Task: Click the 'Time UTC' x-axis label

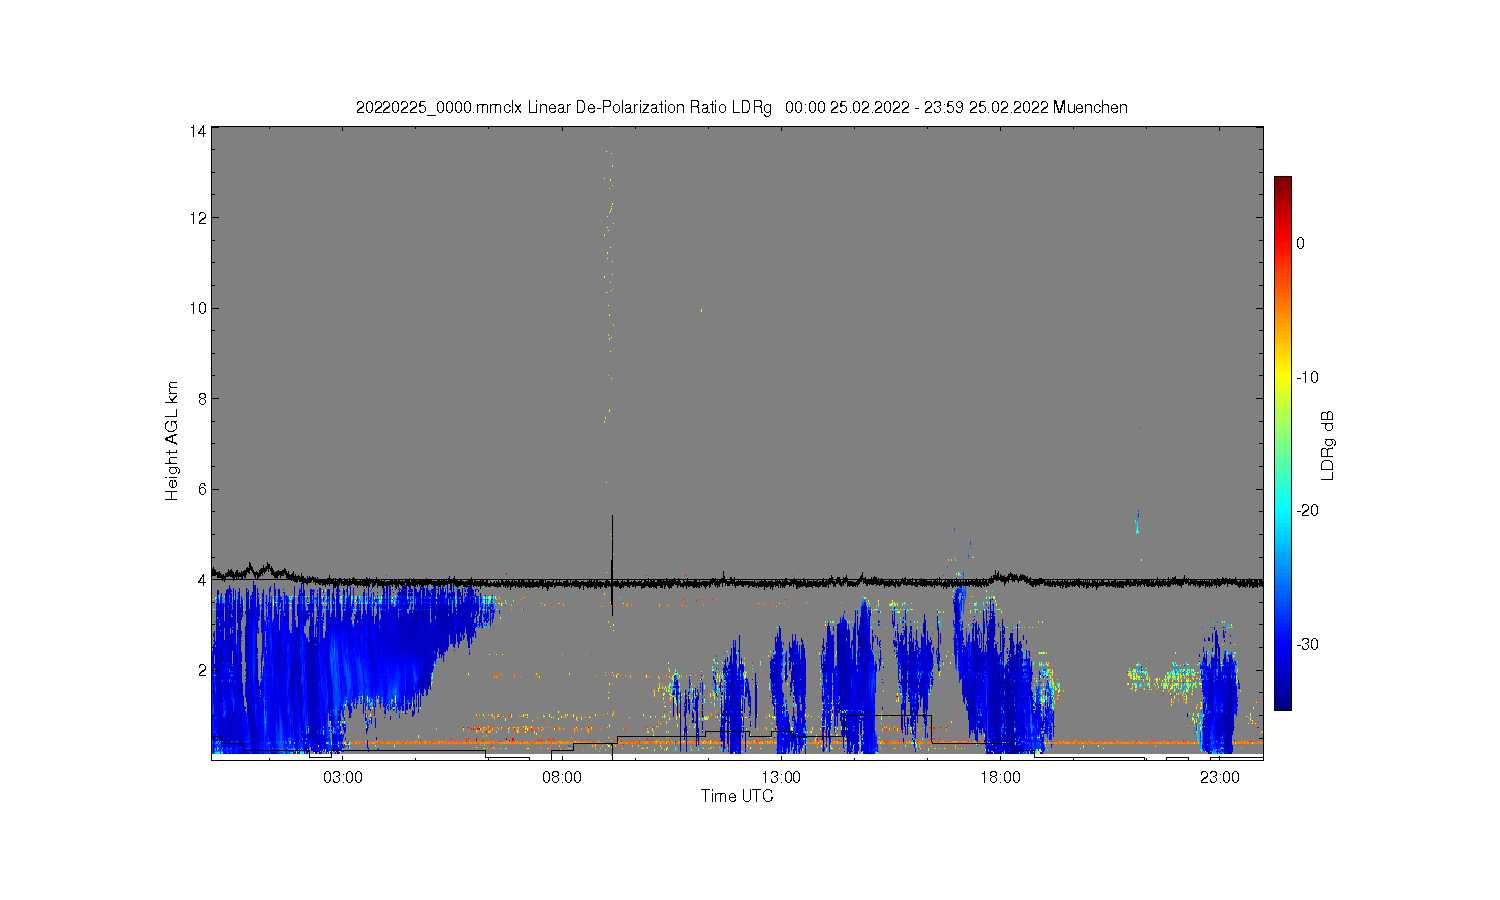Action: click(737, 796)
